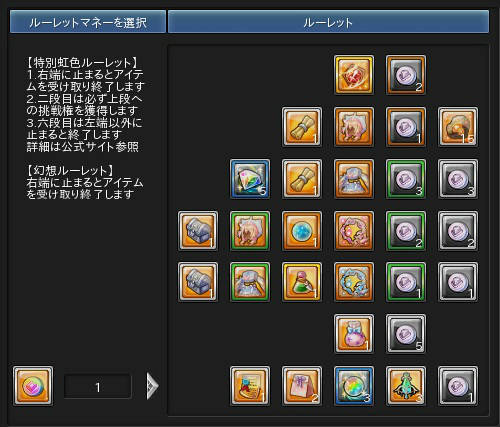500x427 pixels.
Task: Select the rainbow roulette money coin icon
Action: (x=33, y=386)
